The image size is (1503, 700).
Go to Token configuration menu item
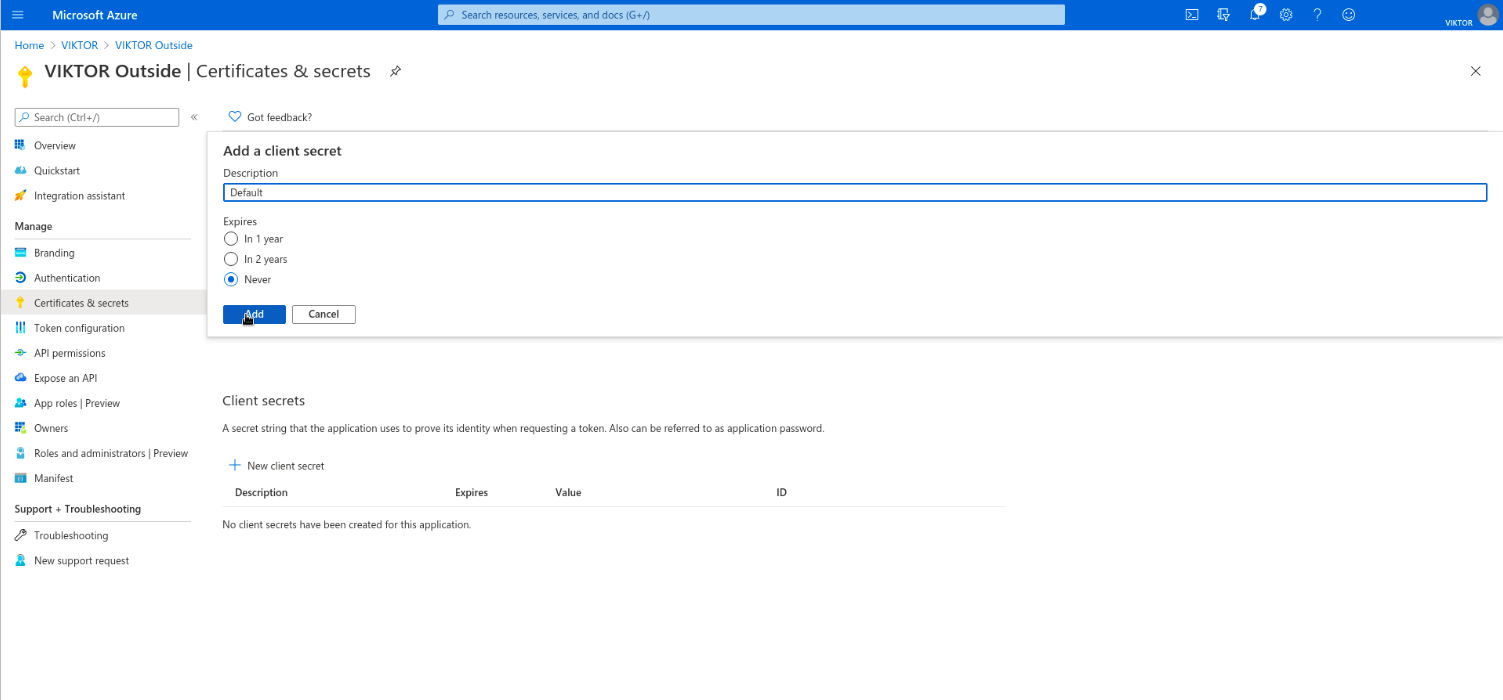pos(79,328)
